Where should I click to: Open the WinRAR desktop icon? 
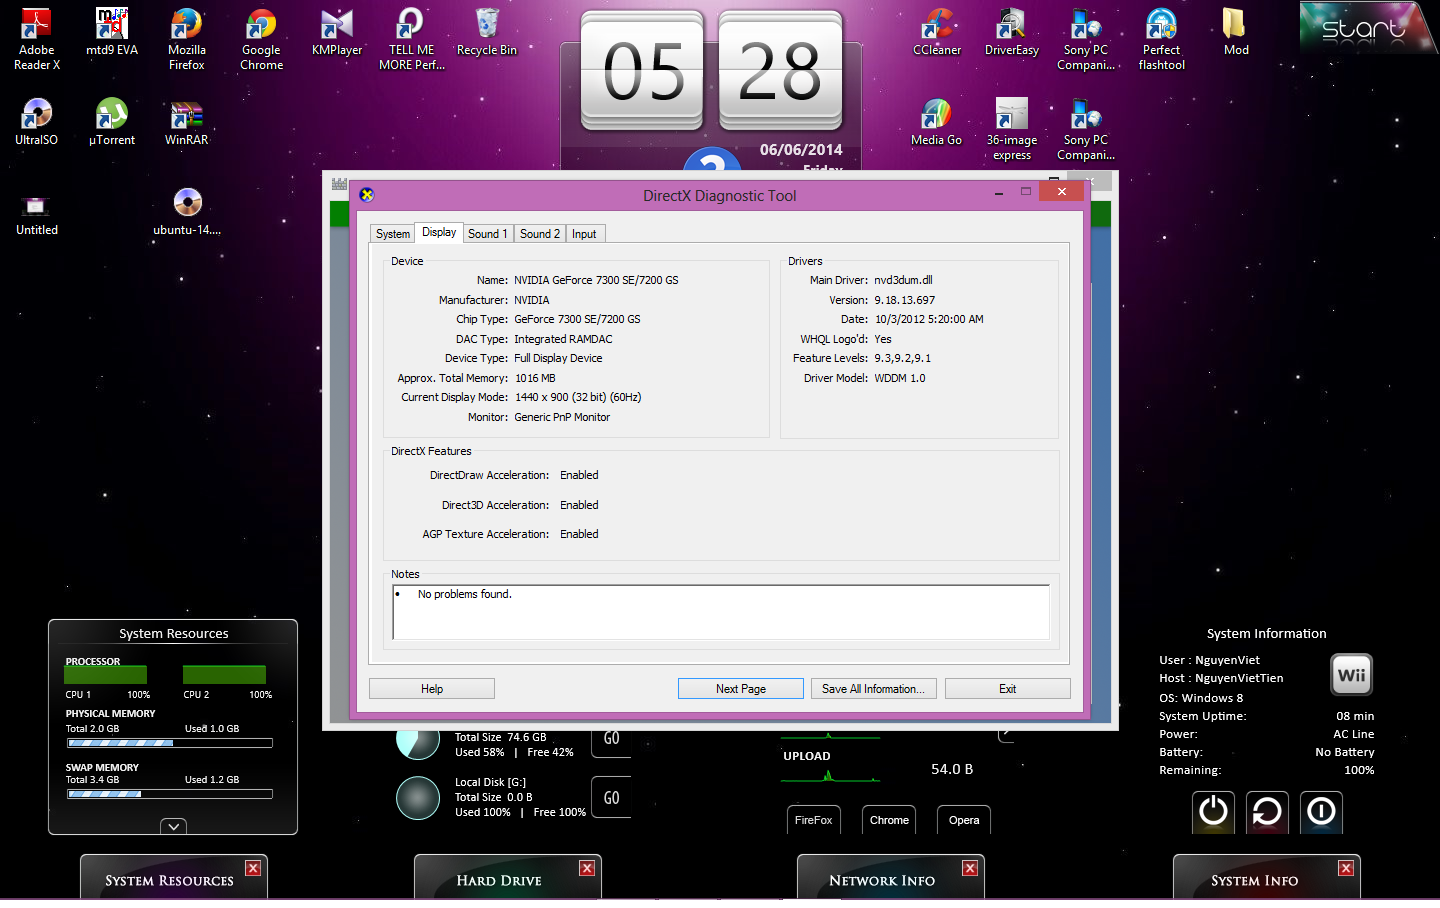tap(187, 122)
